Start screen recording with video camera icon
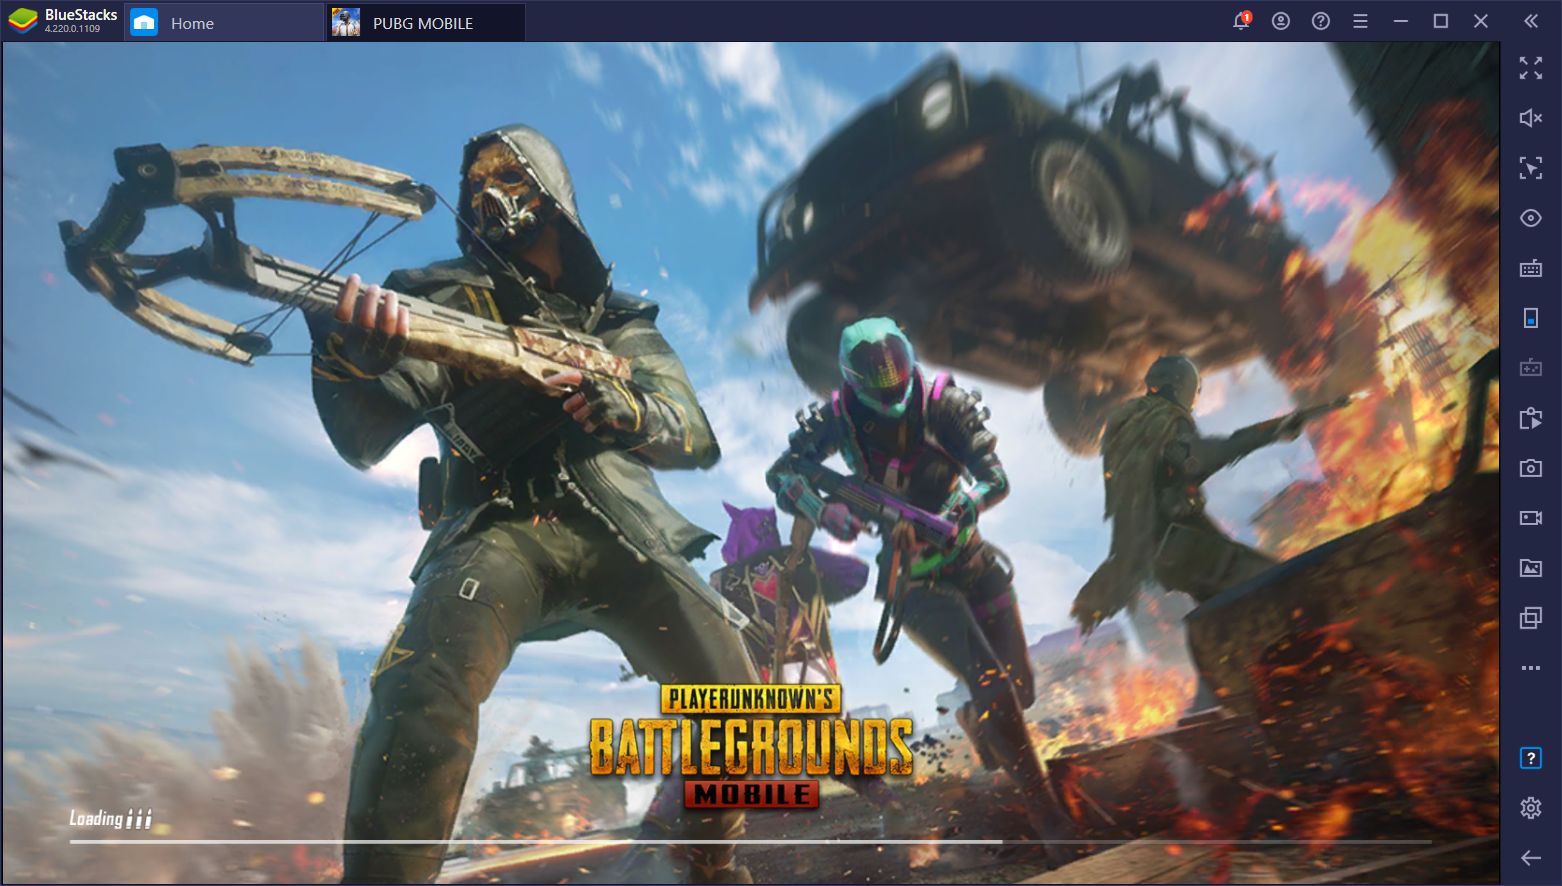1562x886 pixels. pos(1531,518)
